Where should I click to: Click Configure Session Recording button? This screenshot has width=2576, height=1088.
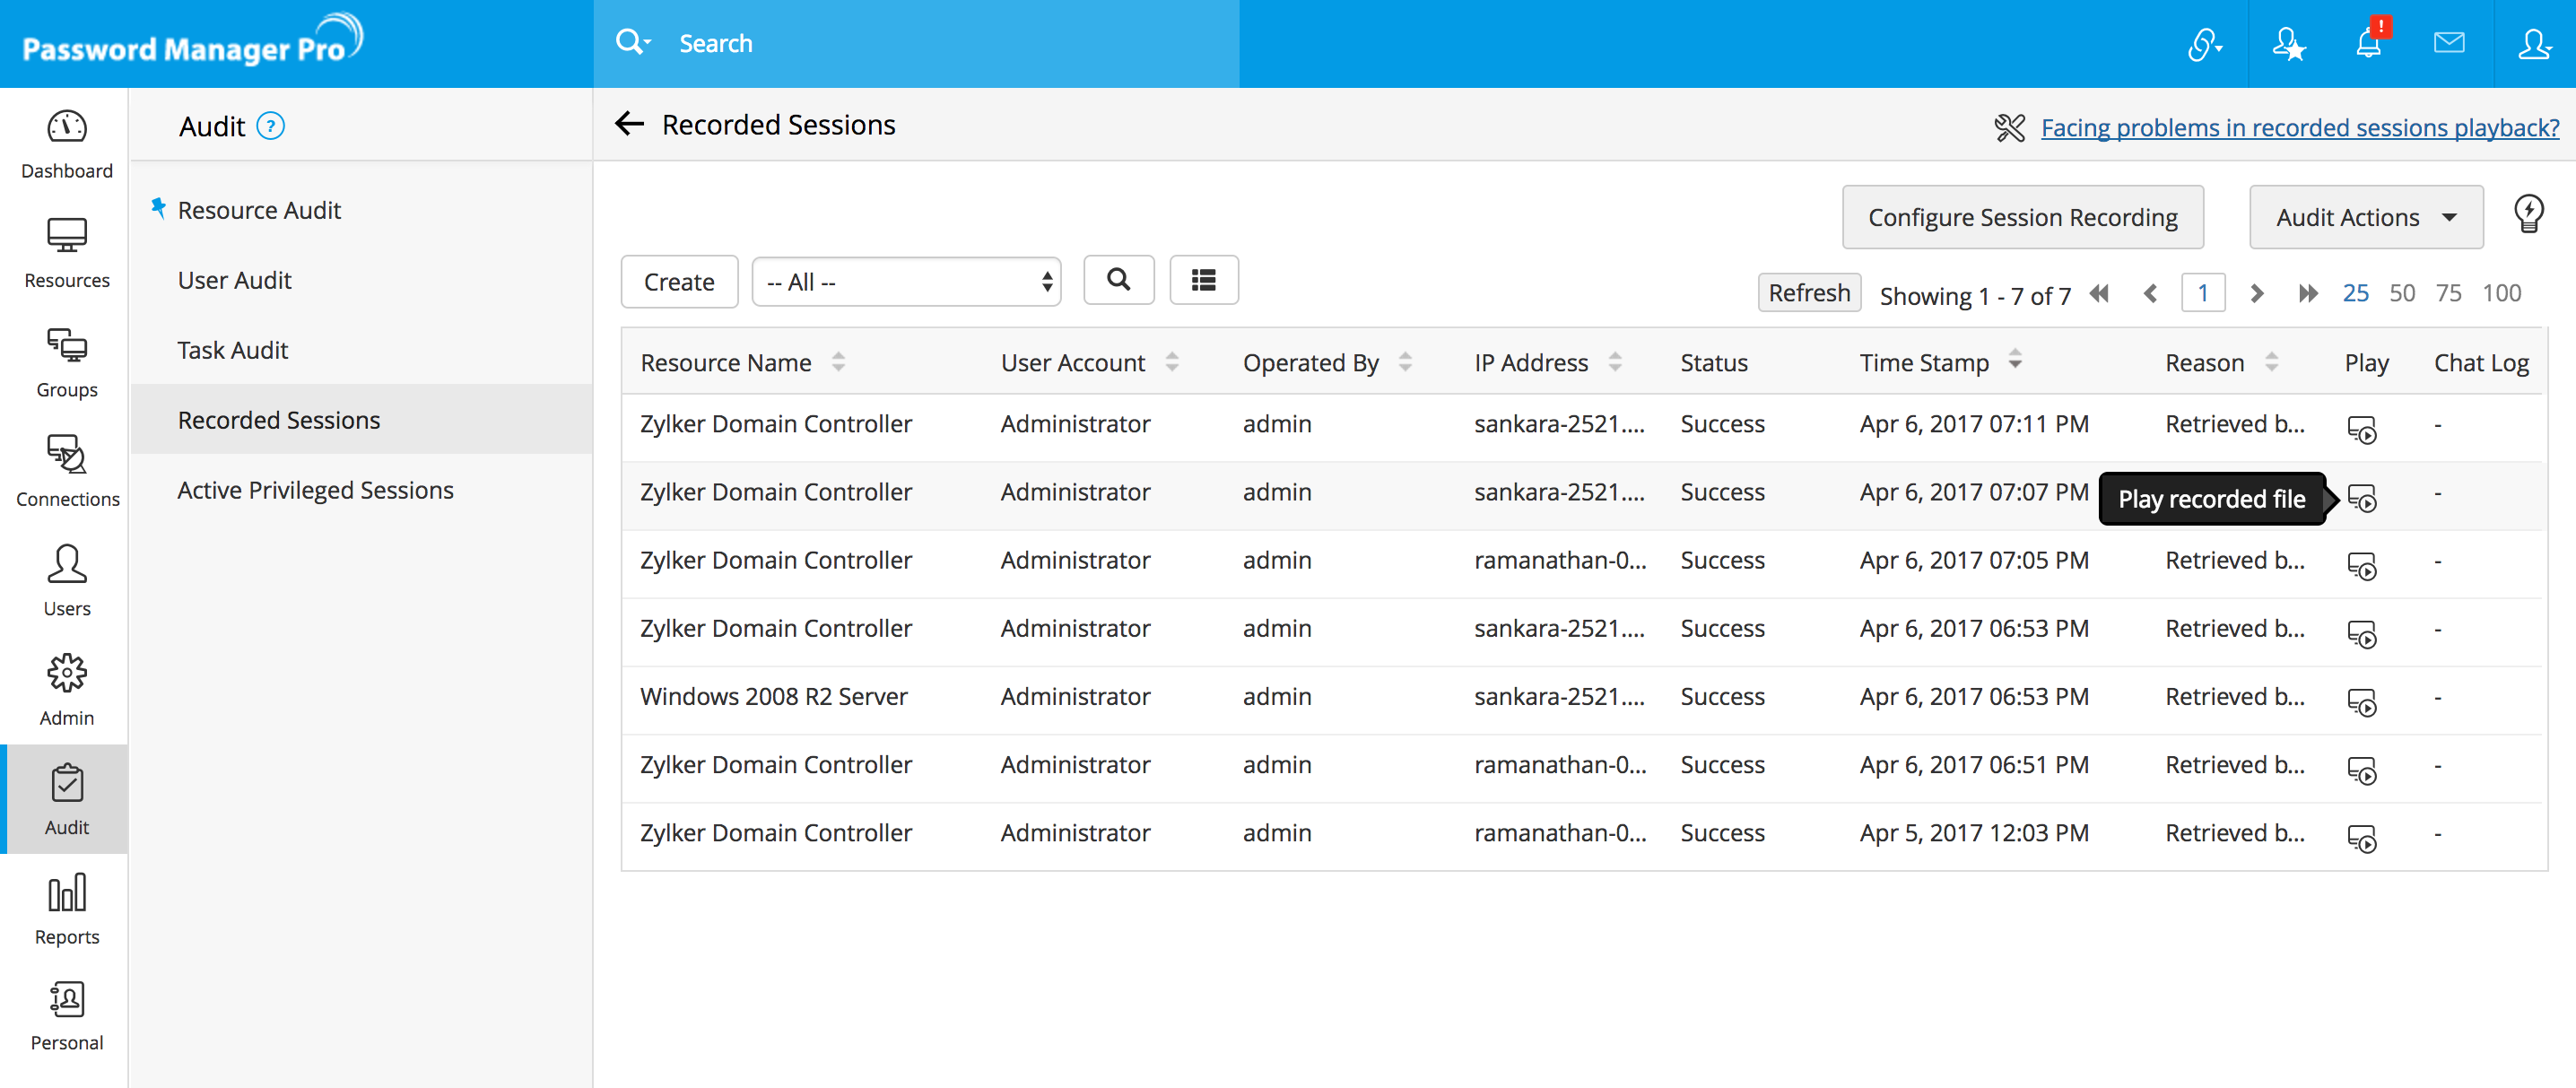click(2022, 217)
